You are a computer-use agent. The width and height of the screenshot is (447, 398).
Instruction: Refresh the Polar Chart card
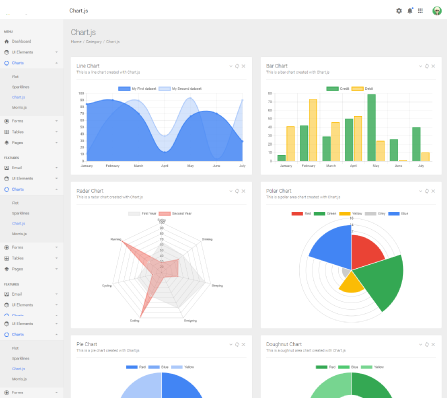point(427,191)
